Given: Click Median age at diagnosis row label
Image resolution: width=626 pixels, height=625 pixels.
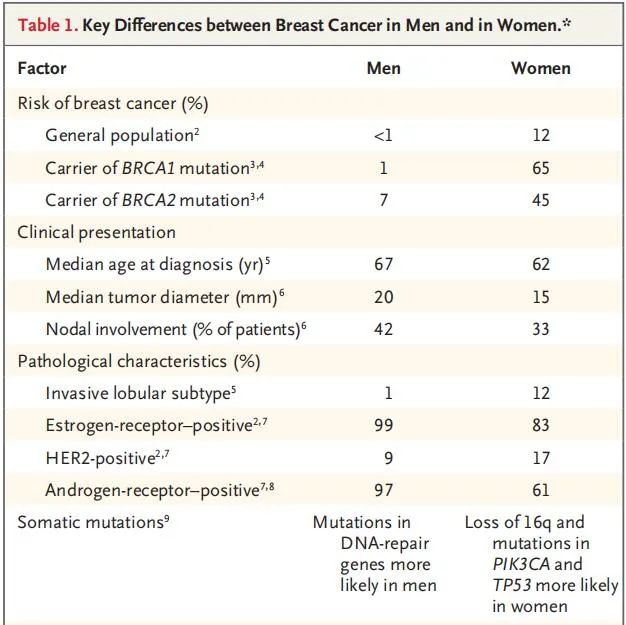Looking at the screenshot, I should pos(152,265).
